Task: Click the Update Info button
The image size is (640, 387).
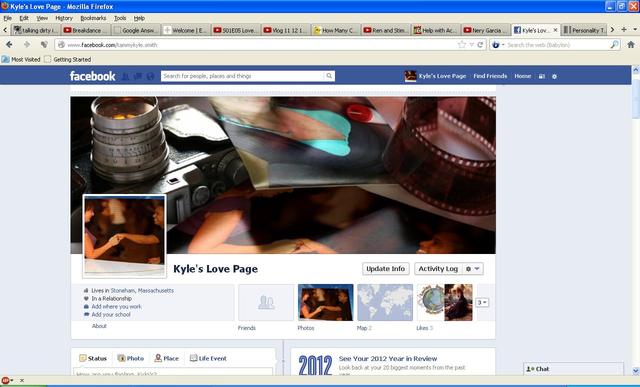Action: pos(386,269)
